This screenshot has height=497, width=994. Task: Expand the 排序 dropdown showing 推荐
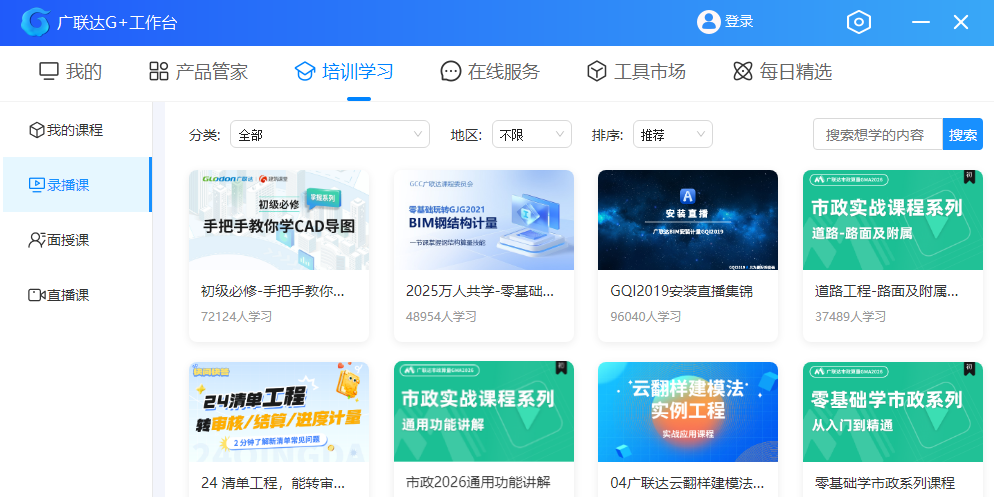pos(673,134)
